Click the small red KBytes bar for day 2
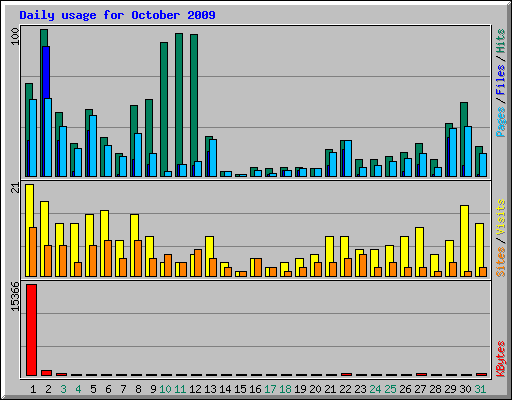 [x=46, y=373]
